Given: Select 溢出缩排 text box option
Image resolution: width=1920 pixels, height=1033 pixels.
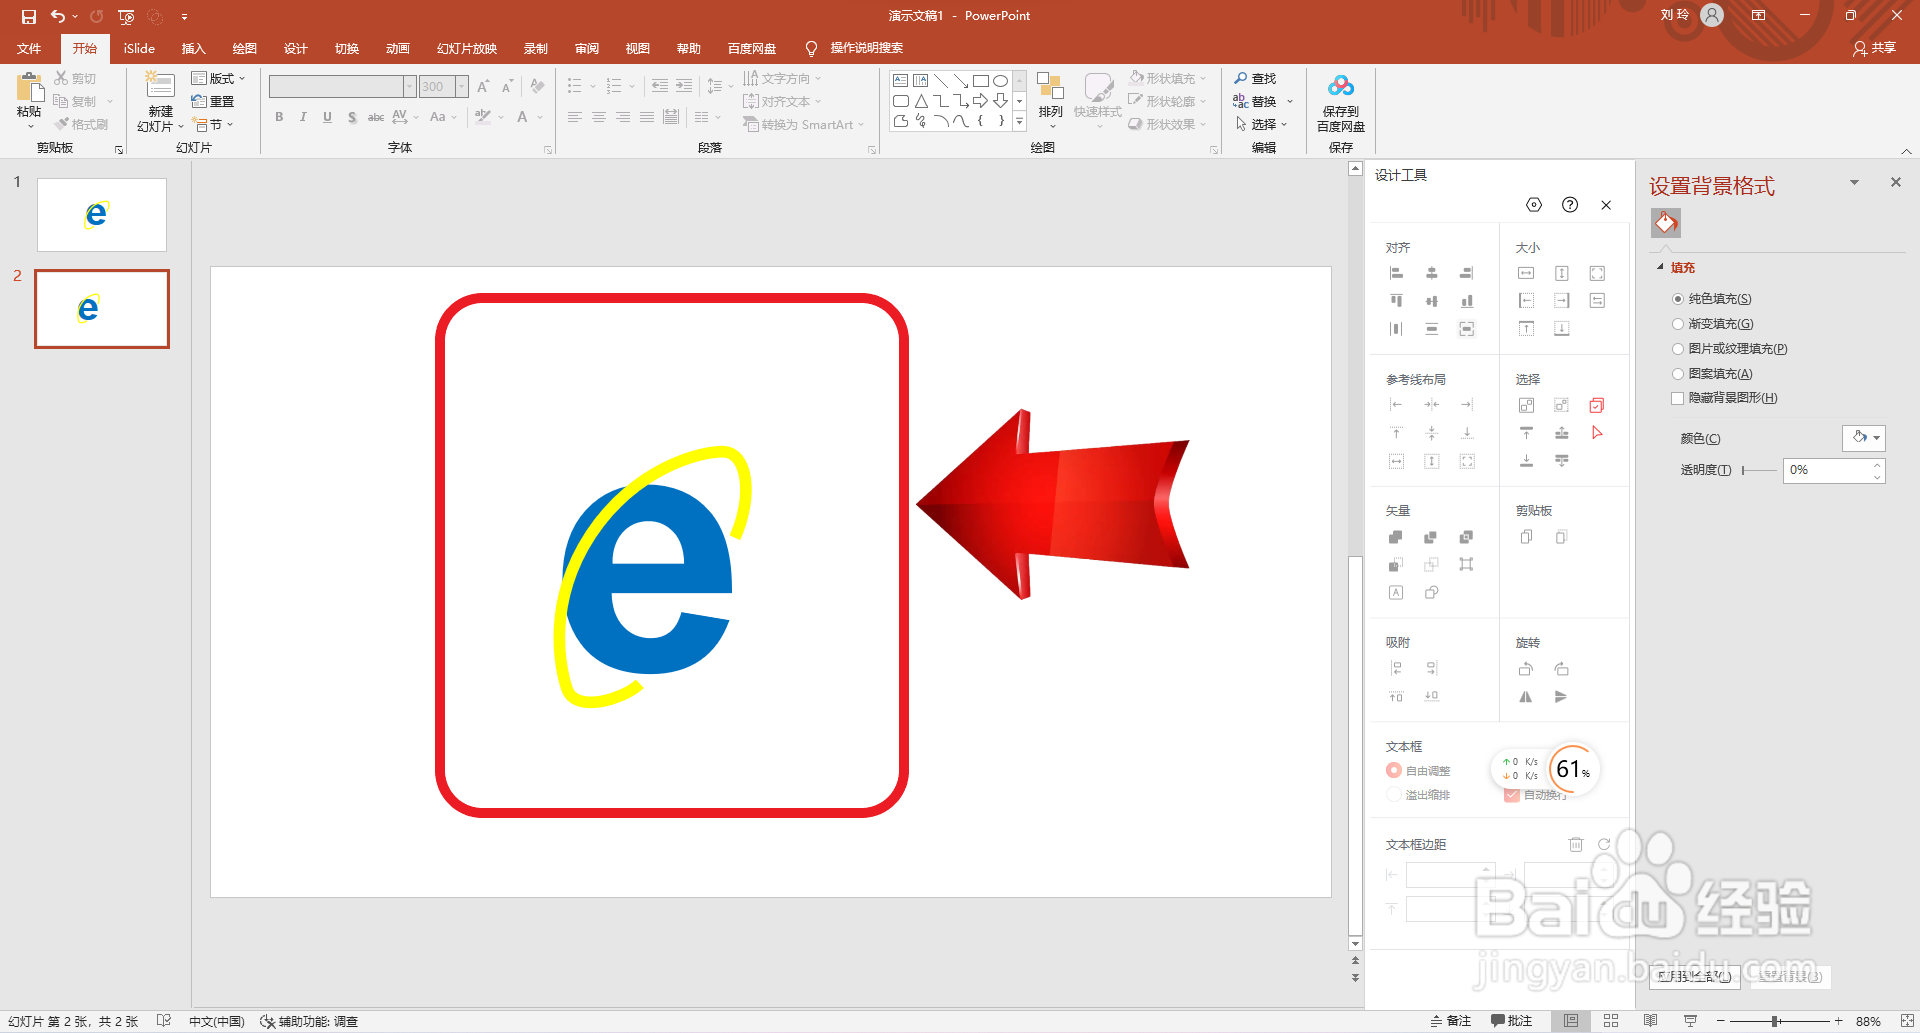Looking at the screenshot, I should [x=1394, y=794].
